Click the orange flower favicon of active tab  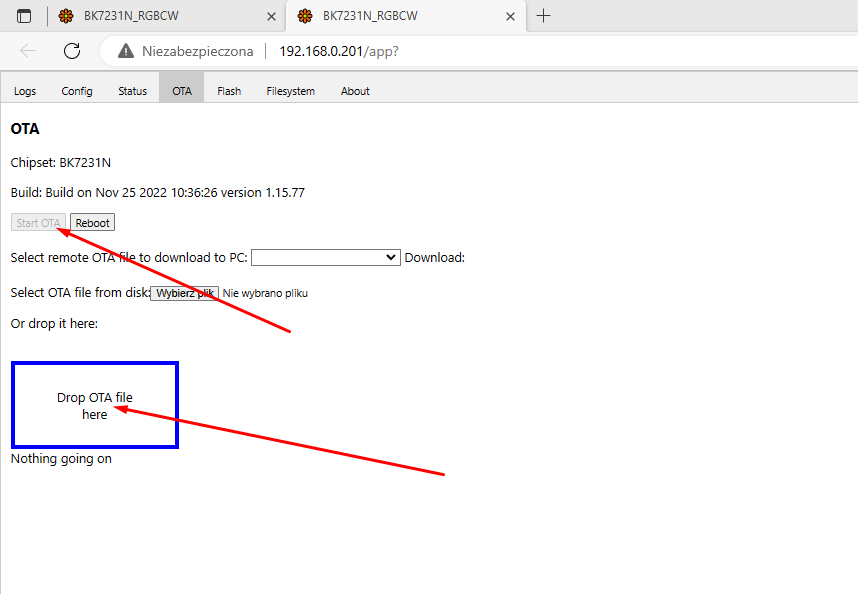click(305, 16)
